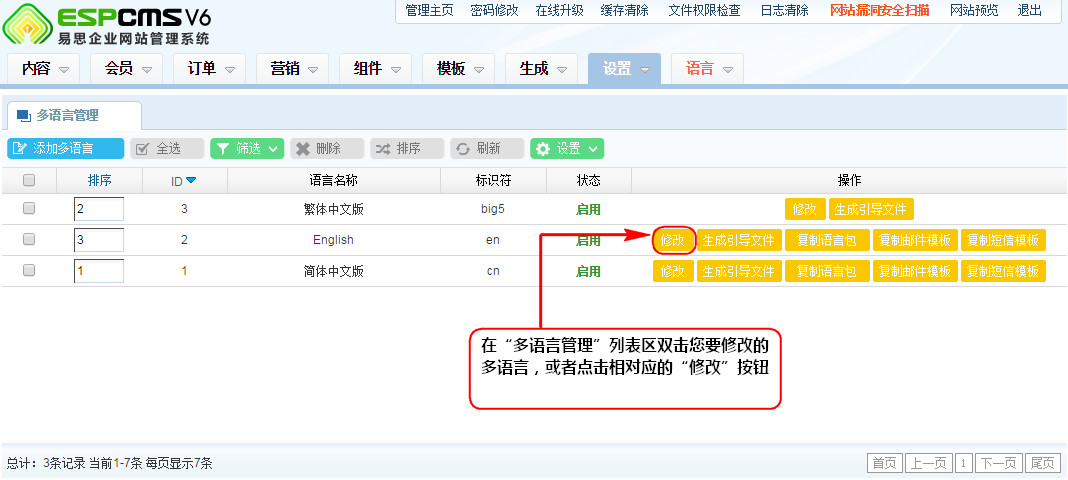Click 生成引导文件 for 繁体中文版
This screenshot has width=1068, height=480.
pos(871,209)
